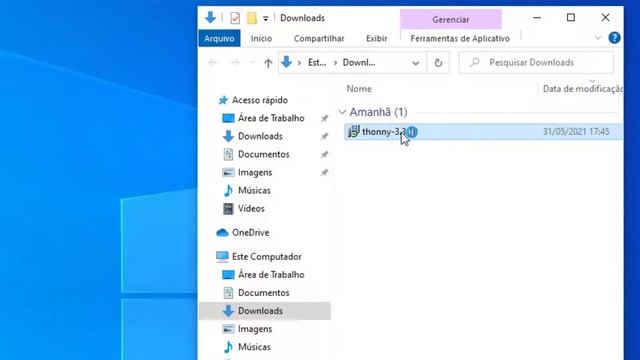This screenshot has width=640, height=360.
Task: Minimize the Downloads window
Action: click(537, 18)
